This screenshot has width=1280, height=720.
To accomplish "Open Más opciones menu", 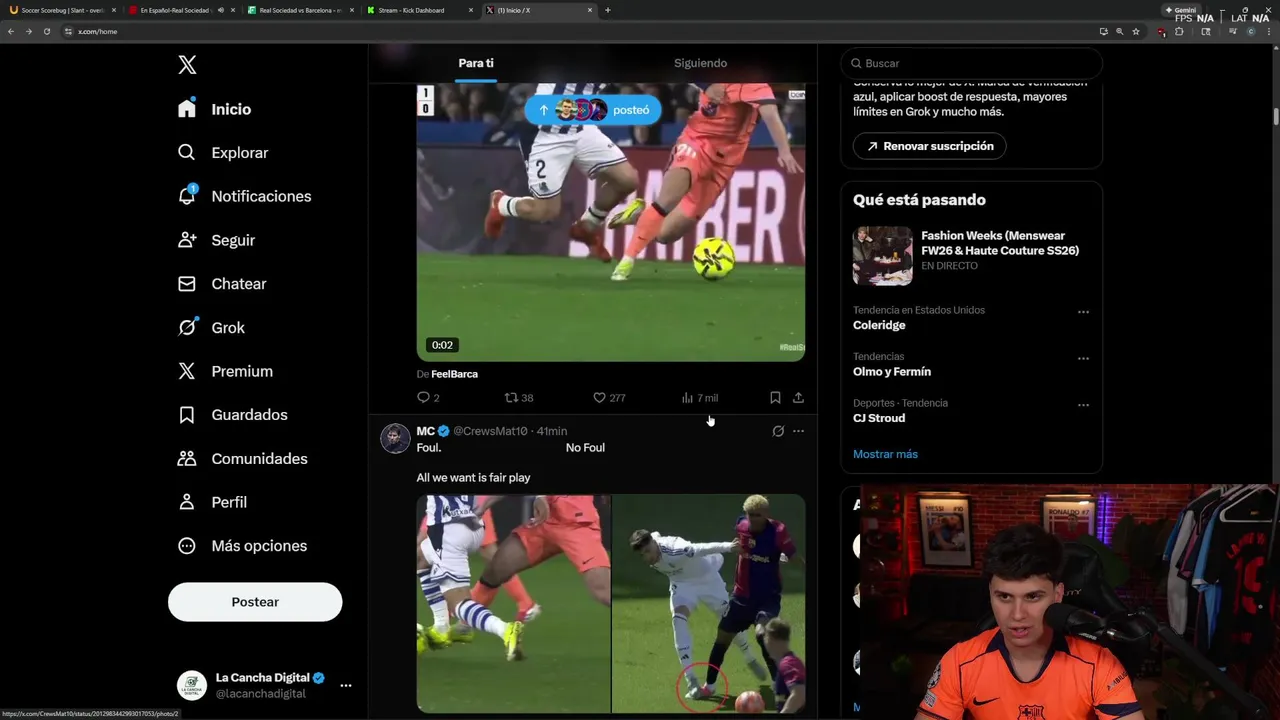I will point(242,546).
